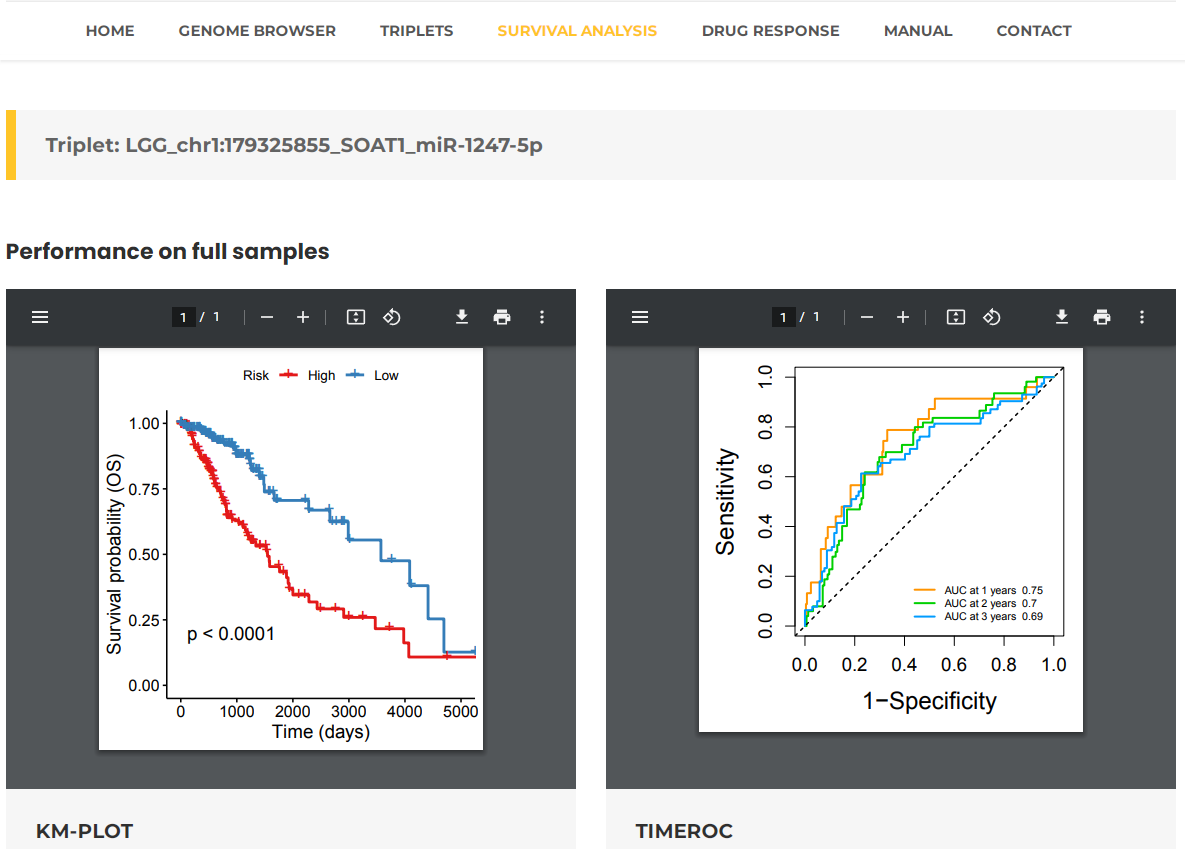Screen dimensions: 1185x849
Task: Fit TimeROC PDF to page
Action: [x=956, y=318]
